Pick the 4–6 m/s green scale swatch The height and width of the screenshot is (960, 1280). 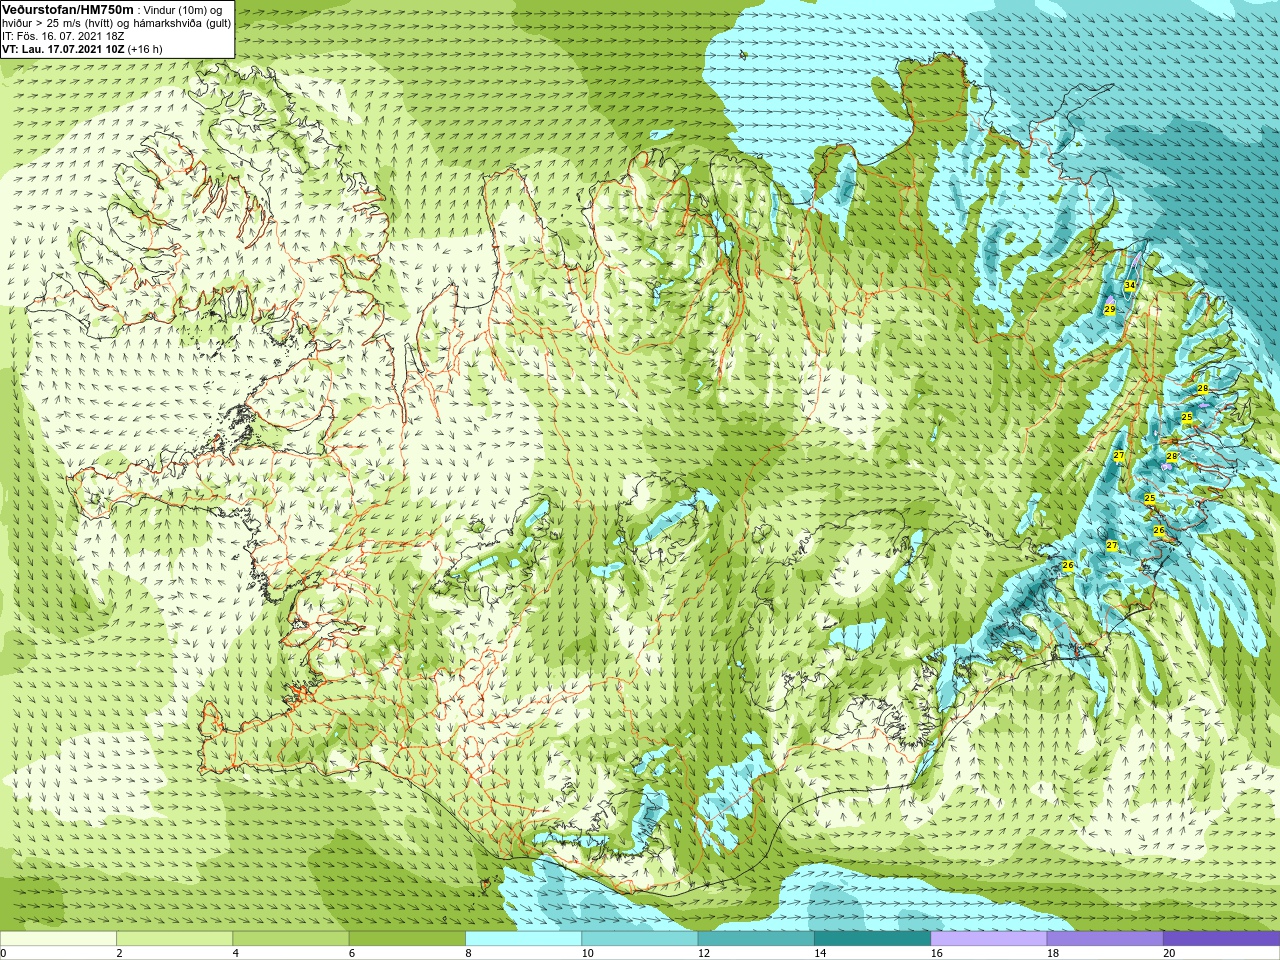[x=290, y=939]
